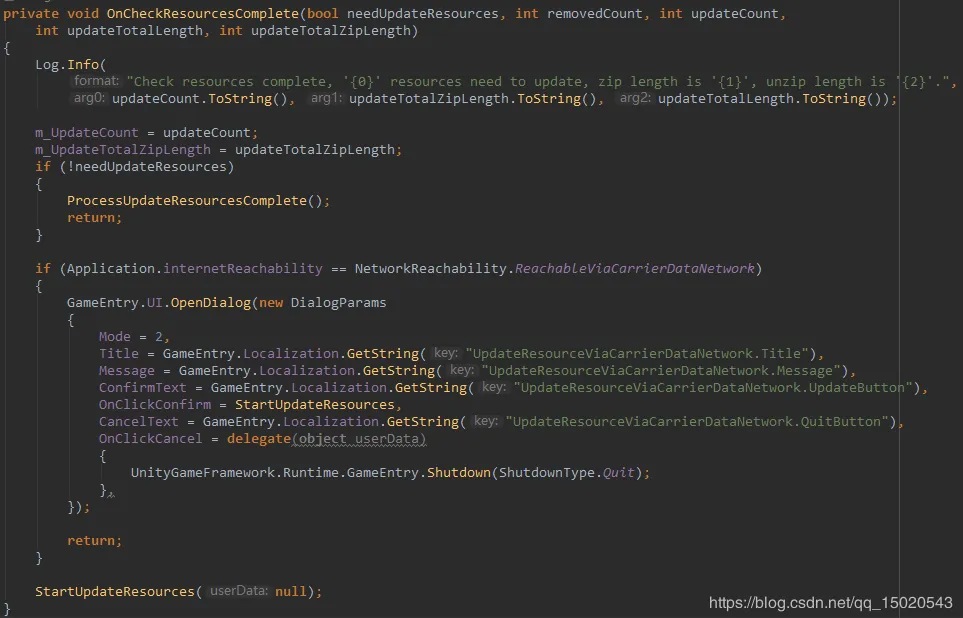Click the OnClickConfirm property
The width and height of the screenshot is (963, 618).
point(155,405)
